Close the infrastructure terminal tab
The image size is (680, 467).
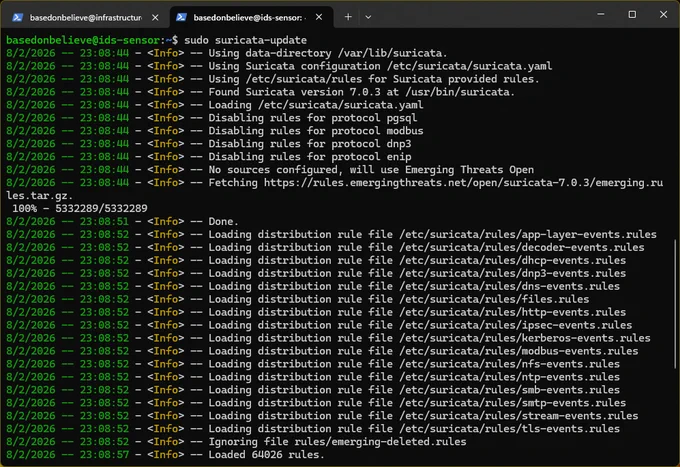[x=155, y=17]
